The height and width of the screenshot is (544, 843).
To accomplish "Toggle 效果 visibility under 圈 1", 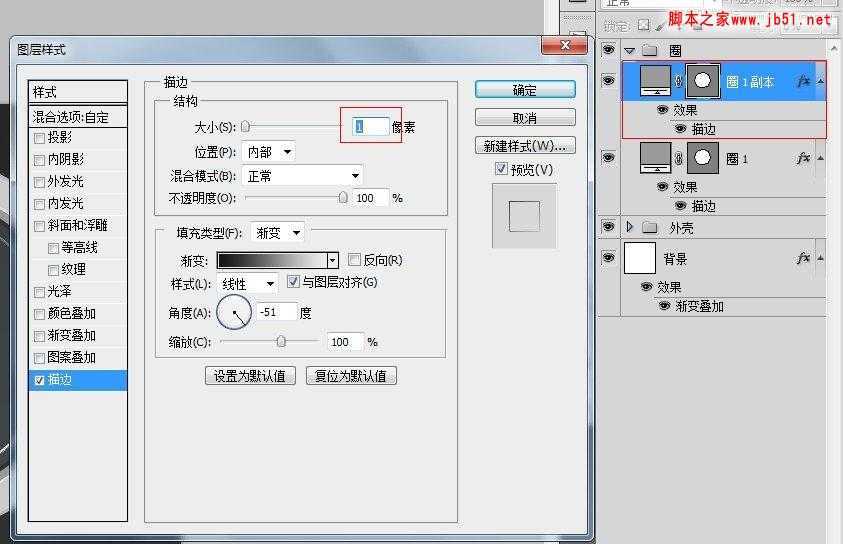I will 662,187.
